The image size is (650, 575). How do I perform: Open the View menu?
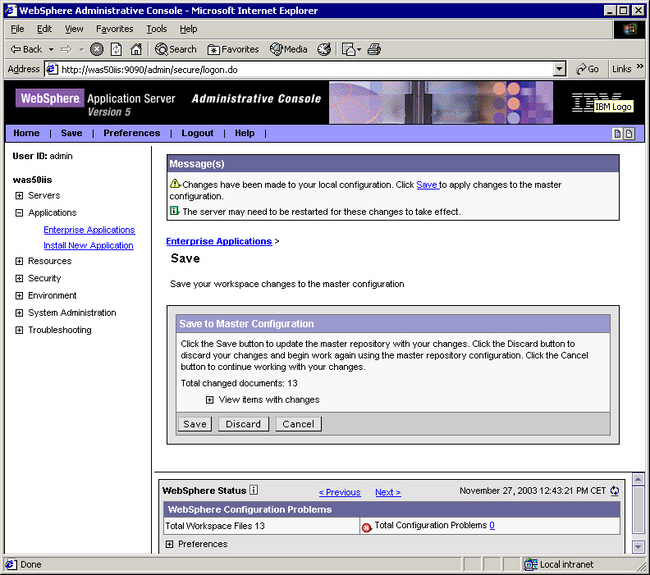tap(74, 29)
